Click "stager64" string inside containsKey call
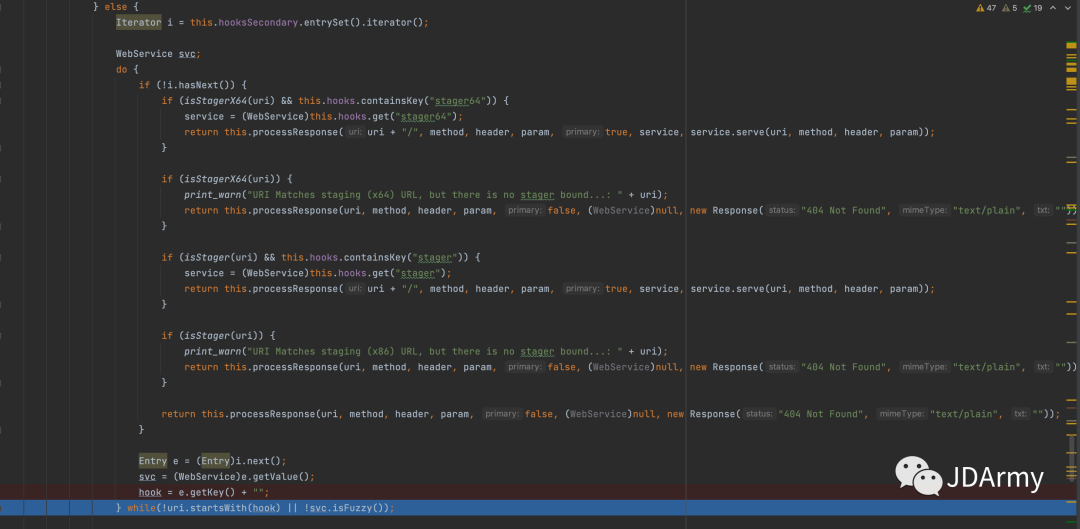Viewport: 1080px width, 529px height. (x=458, y=101)
